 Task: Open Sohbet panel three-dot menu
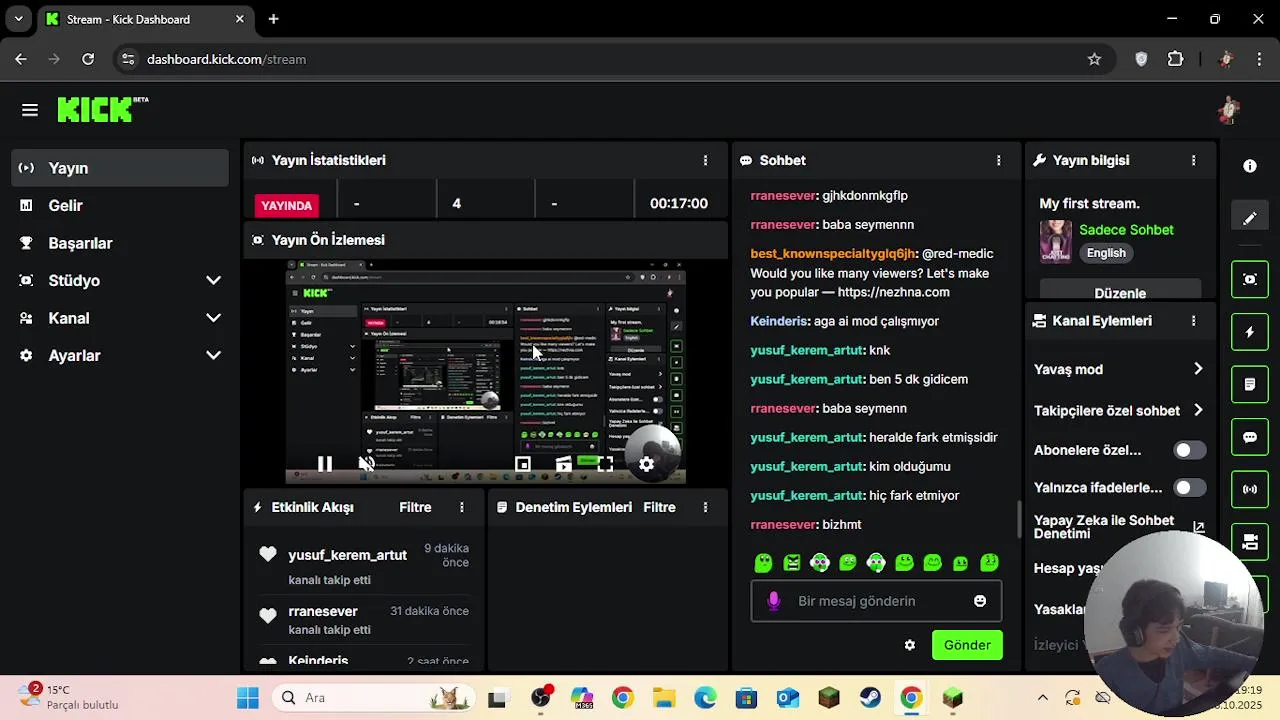998,160
